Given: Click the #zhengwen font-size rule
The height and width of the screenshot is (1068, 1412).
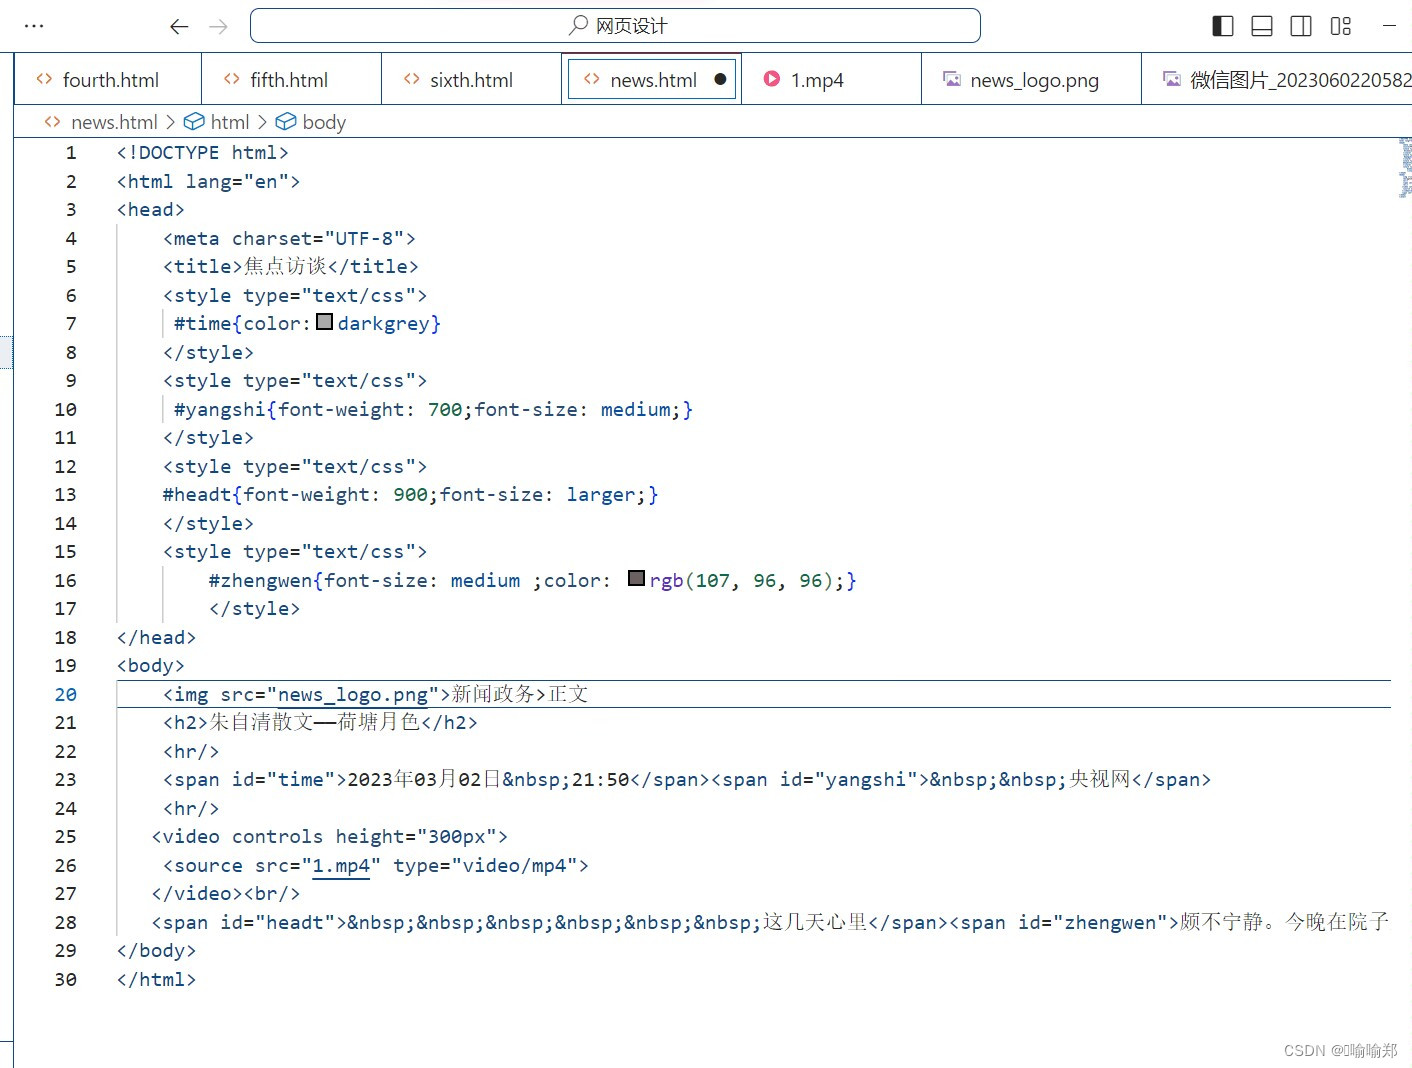Looking at the screenshot, I should point(532,581).
